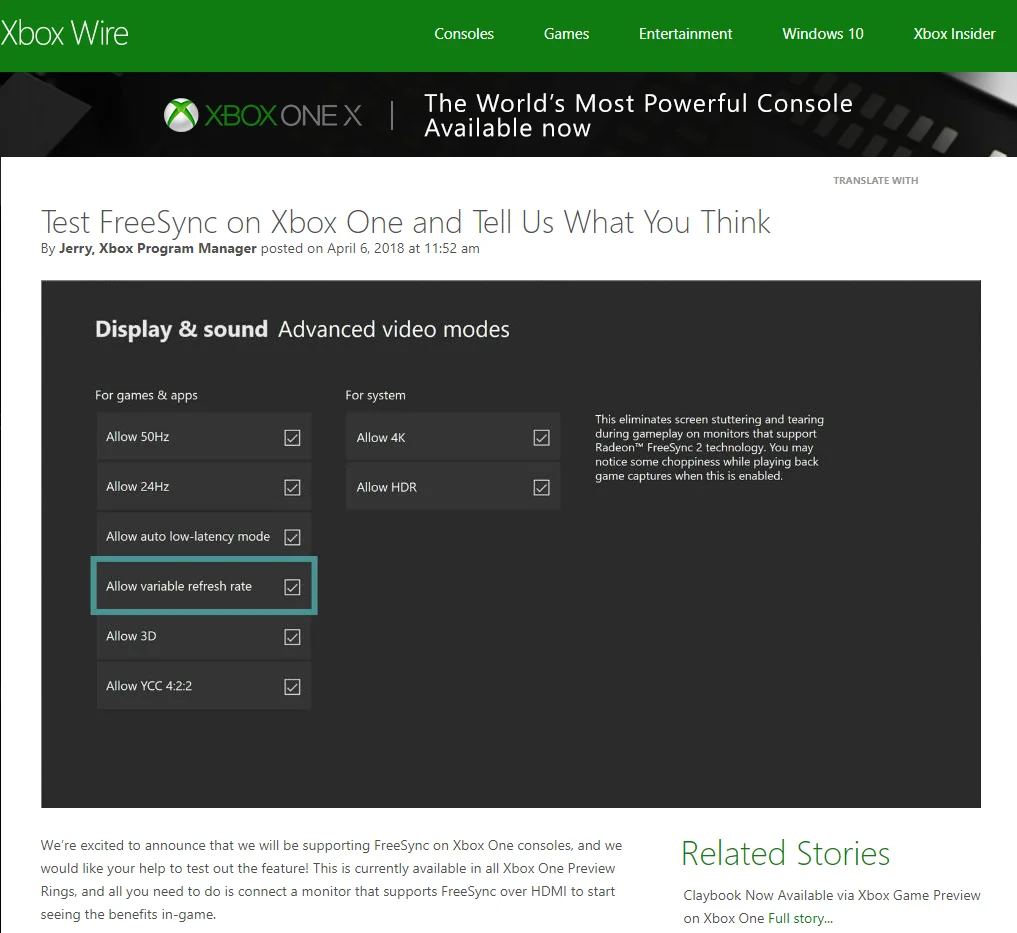Uncheck the Allow 4K checkbox
1017x933 pixels.
point(542,438)
